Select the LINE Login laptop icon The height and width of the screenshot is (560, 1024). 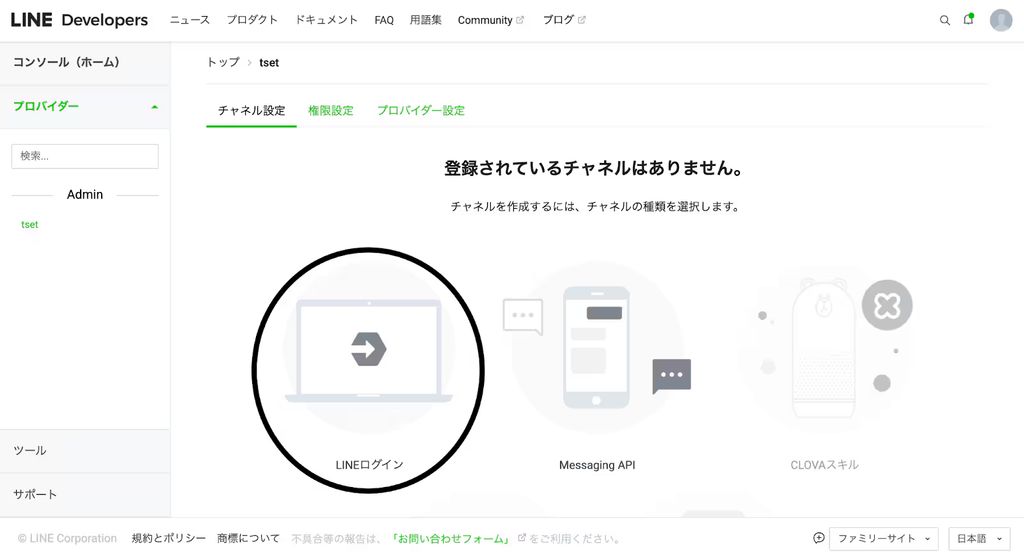368,350
